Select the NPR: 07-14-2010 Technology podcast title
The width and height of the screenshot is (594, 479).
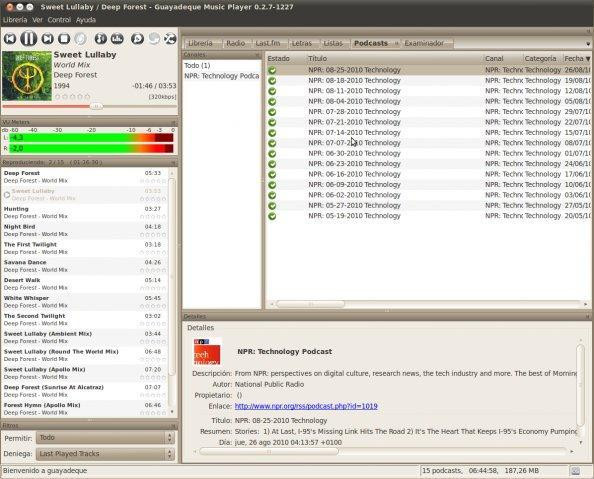coord(354,133)
